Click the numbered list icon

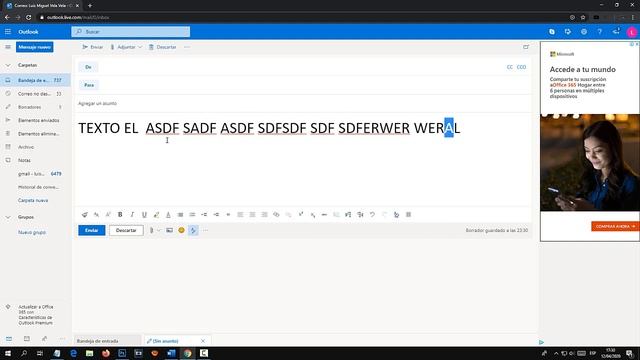point(192,215)
